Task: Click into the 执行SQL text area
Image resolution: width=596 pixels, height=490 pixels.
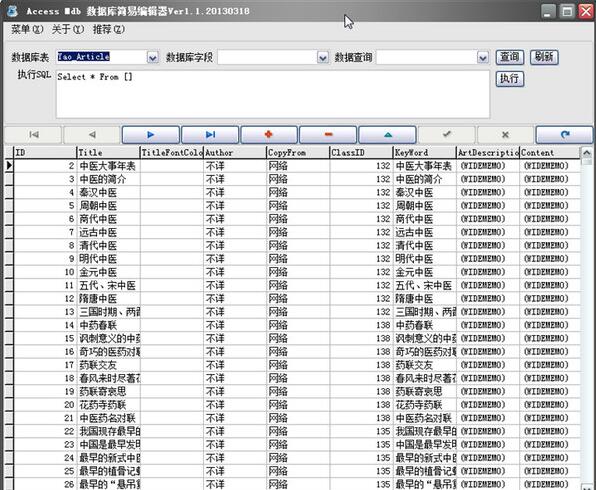Action: click(273, 94)
